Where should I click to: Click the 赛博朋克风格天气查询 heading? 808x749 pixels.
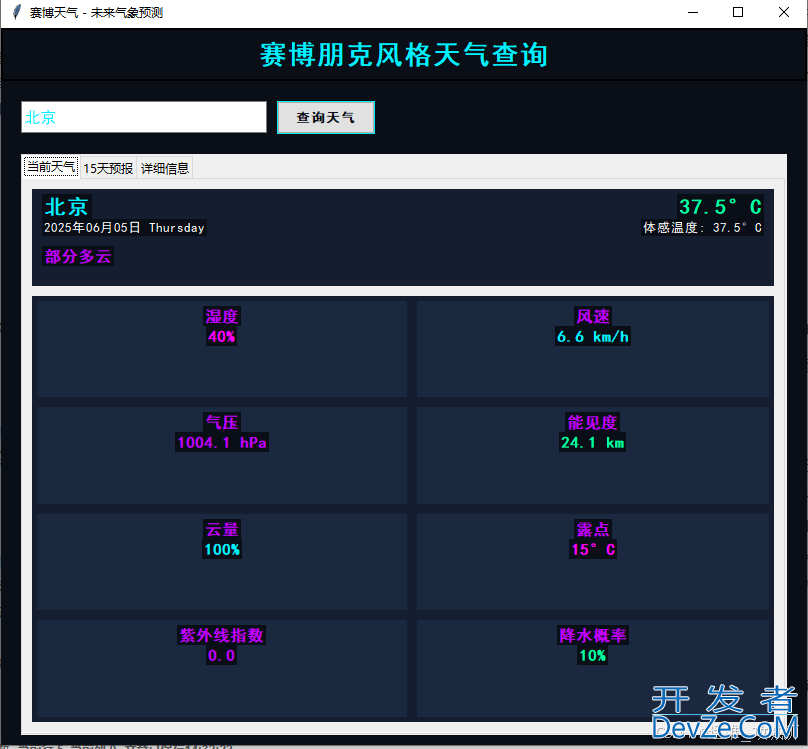(403, 55)
